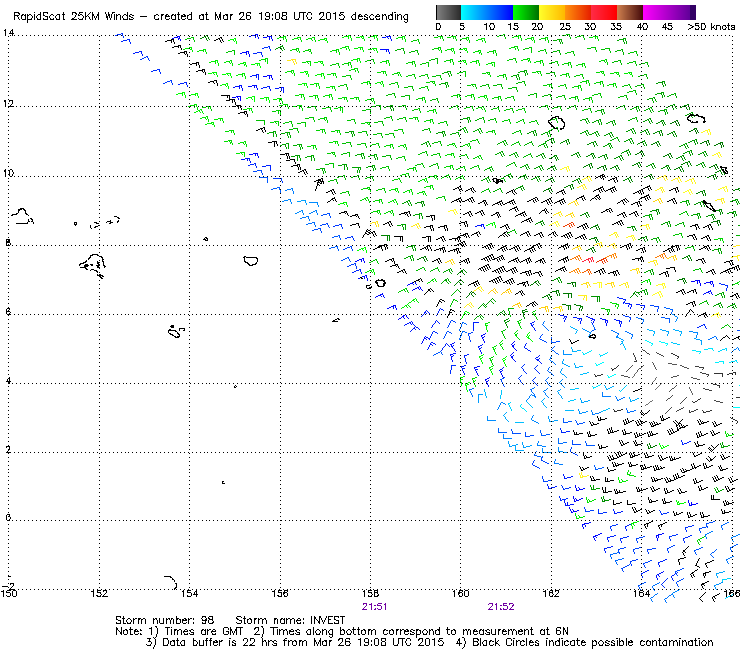Click the cyan-blue 5-15 knots legend band
The height and width of the screenshot is (650, 740).
[487, 12]
